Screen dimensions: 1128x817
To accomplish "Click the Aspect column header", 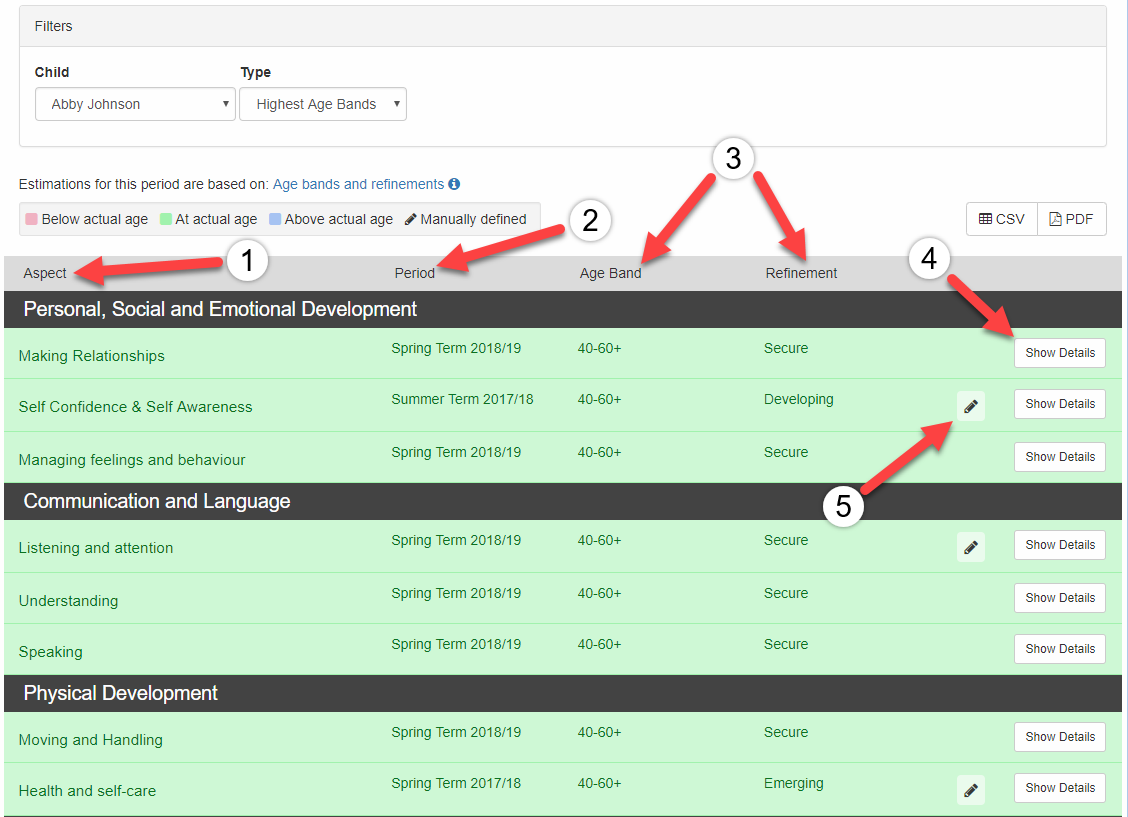I will [x=45, y=273].
